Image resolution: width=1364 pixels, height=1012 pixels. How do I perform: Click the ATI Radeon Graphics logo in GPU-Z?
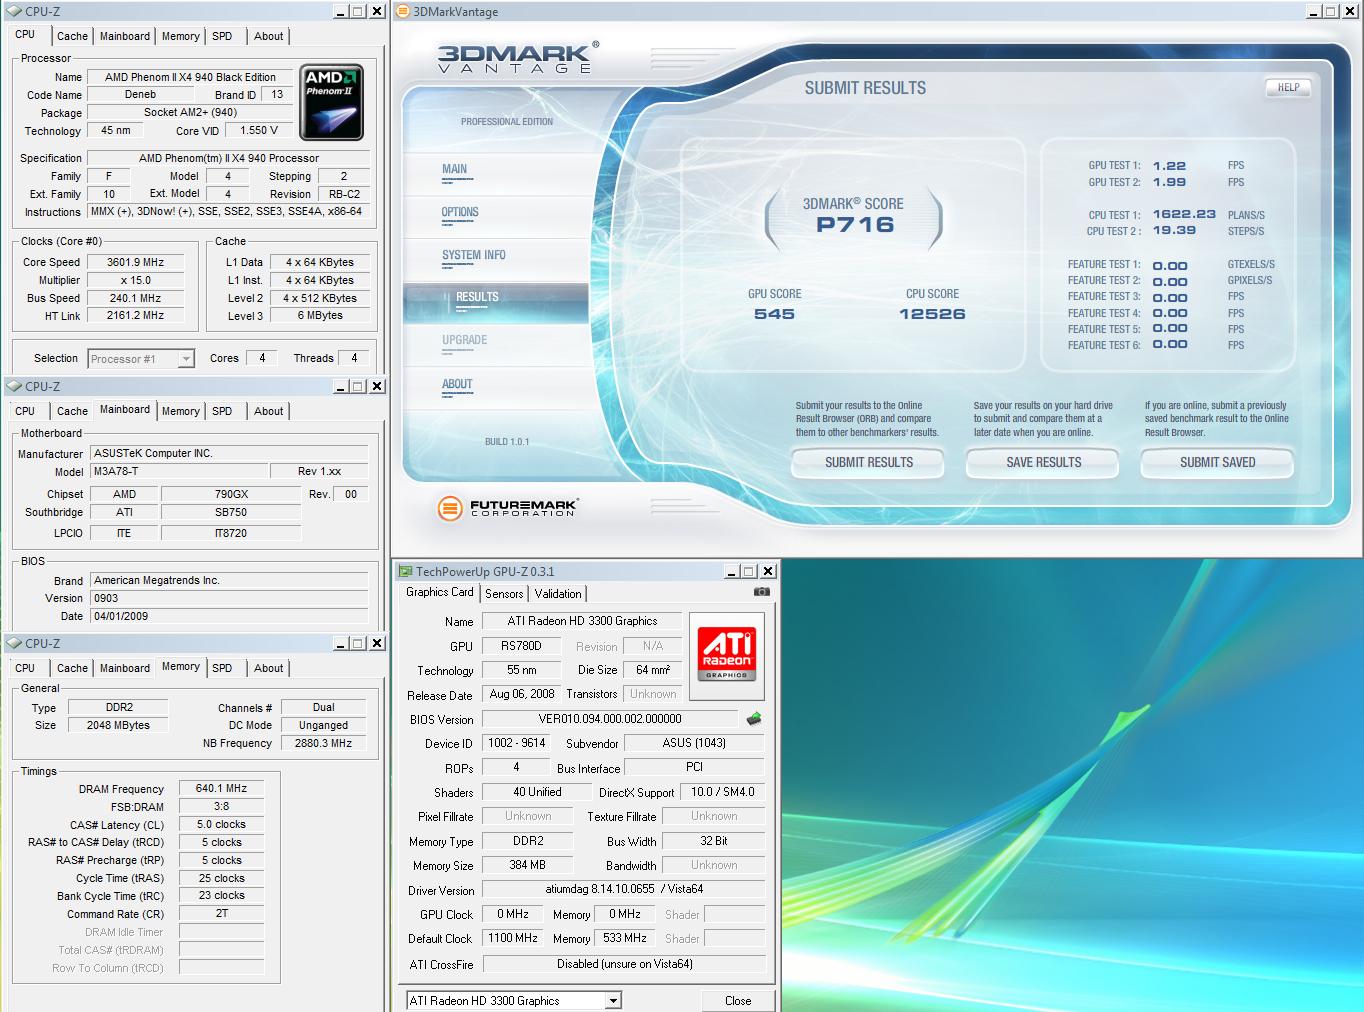pos(727,654)
